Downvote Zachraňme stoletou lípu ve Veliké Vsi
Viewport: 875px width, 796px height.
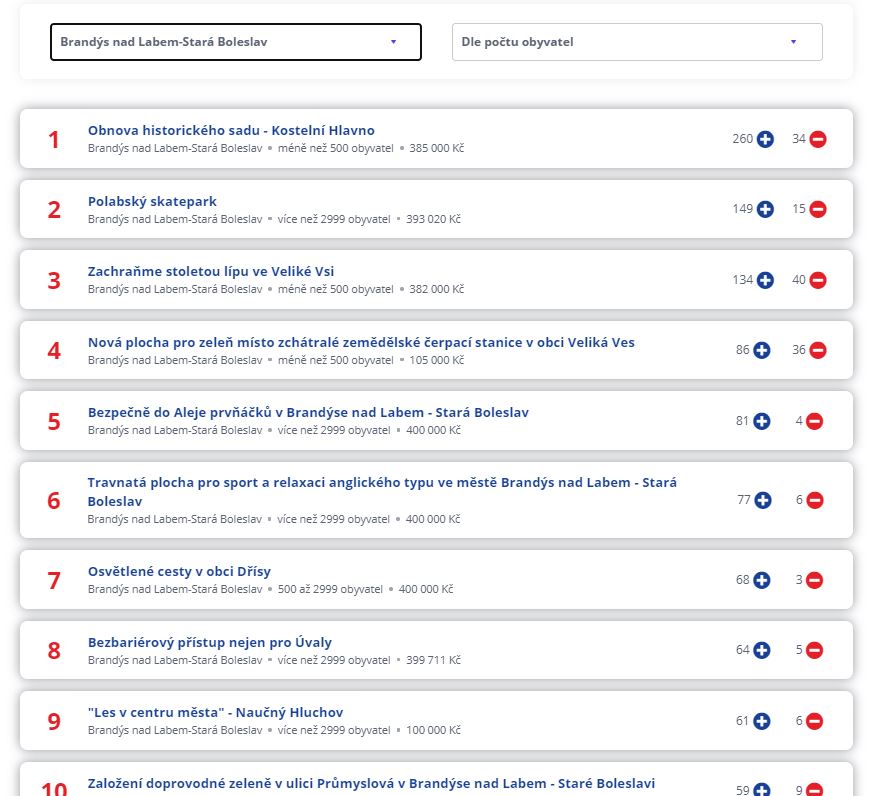[x=818, y=280]
